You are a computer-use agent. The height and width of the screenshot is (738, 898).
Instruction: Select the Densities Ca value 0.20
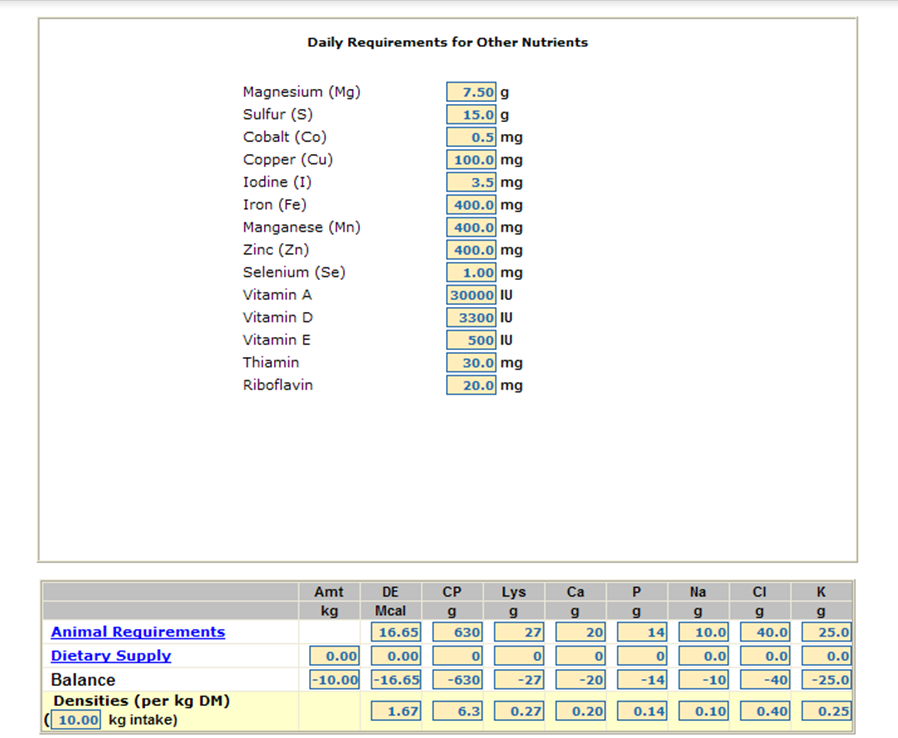(x=580, y=711)
